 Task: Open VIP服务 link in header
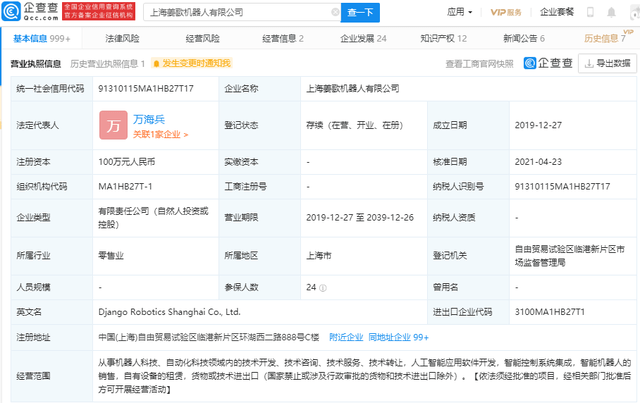(x=506, y=12)
